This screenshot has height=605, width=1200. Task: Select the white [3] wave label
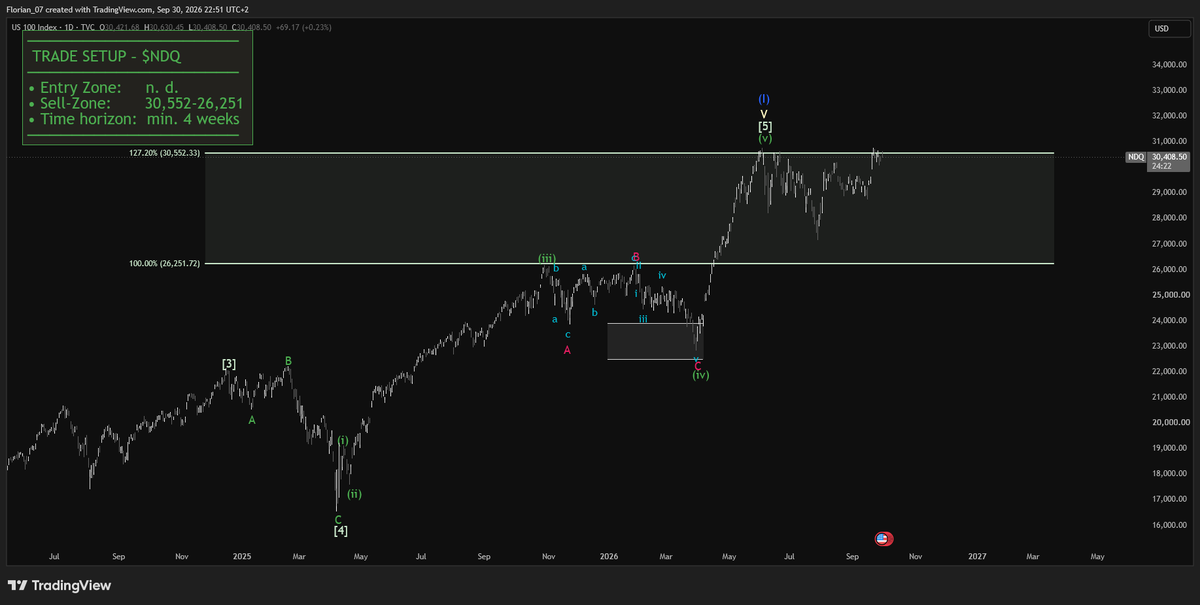(229, 364)
